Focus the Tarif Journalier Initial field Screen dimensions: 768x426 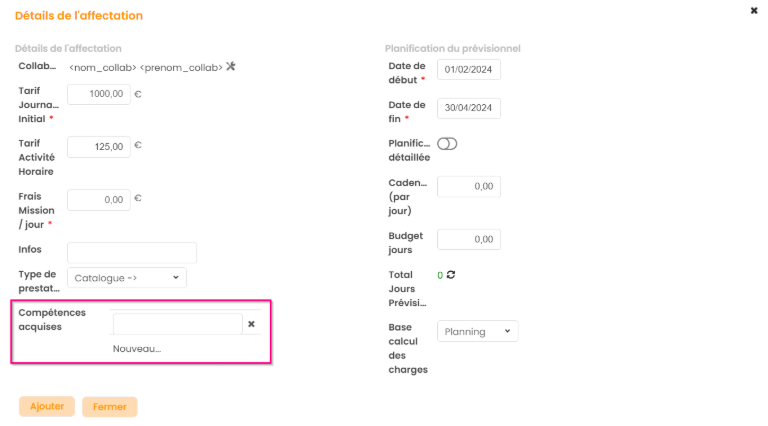98,95
